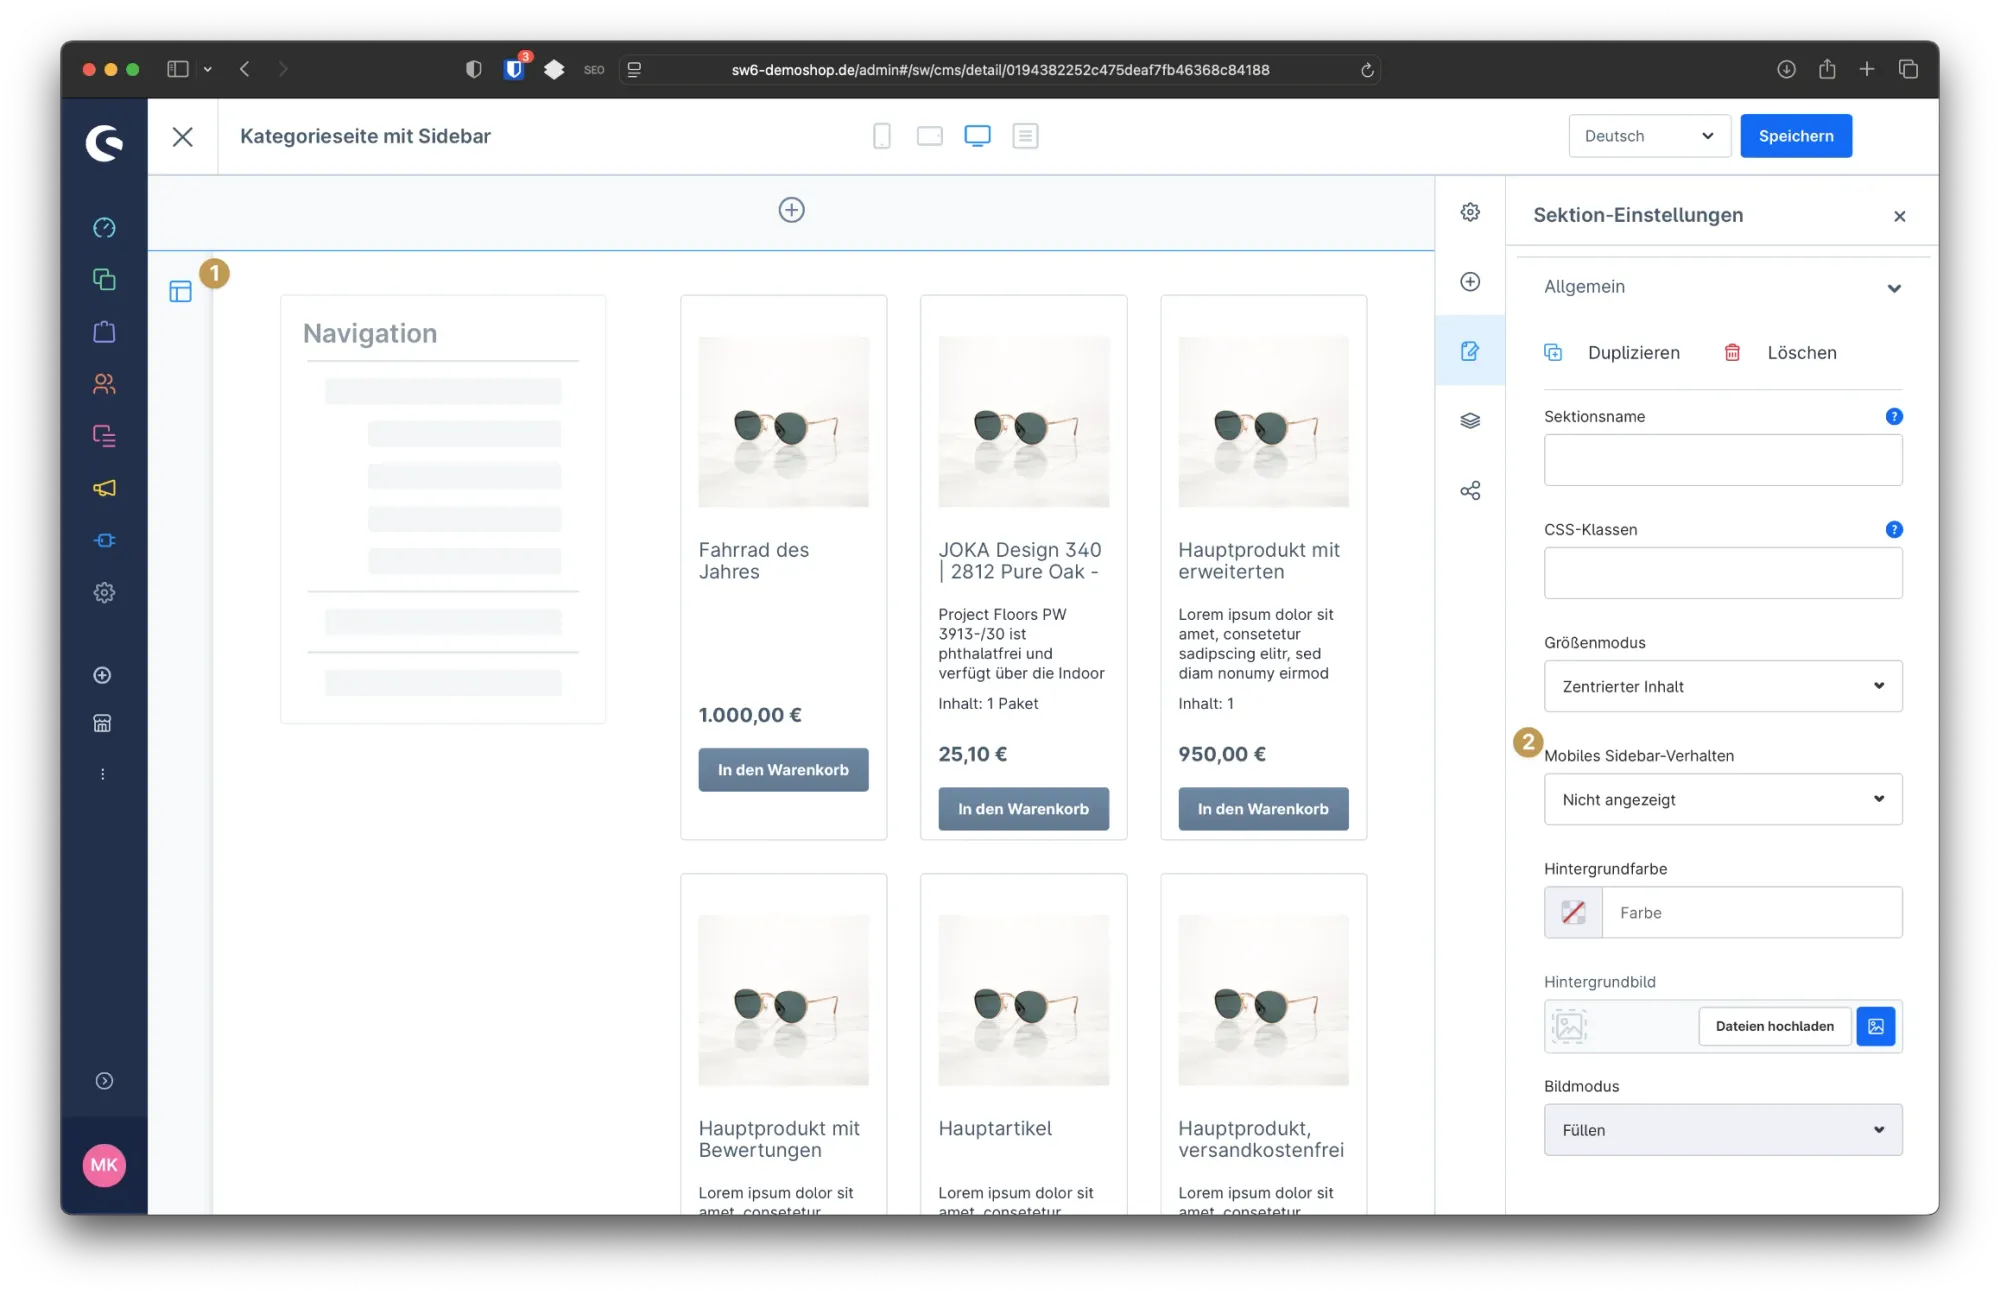The height and width of the screenshot is (1295, 2000).
Task: Open the Extensions plug icon
Action: pyautogui.click(x=104, y=540)
